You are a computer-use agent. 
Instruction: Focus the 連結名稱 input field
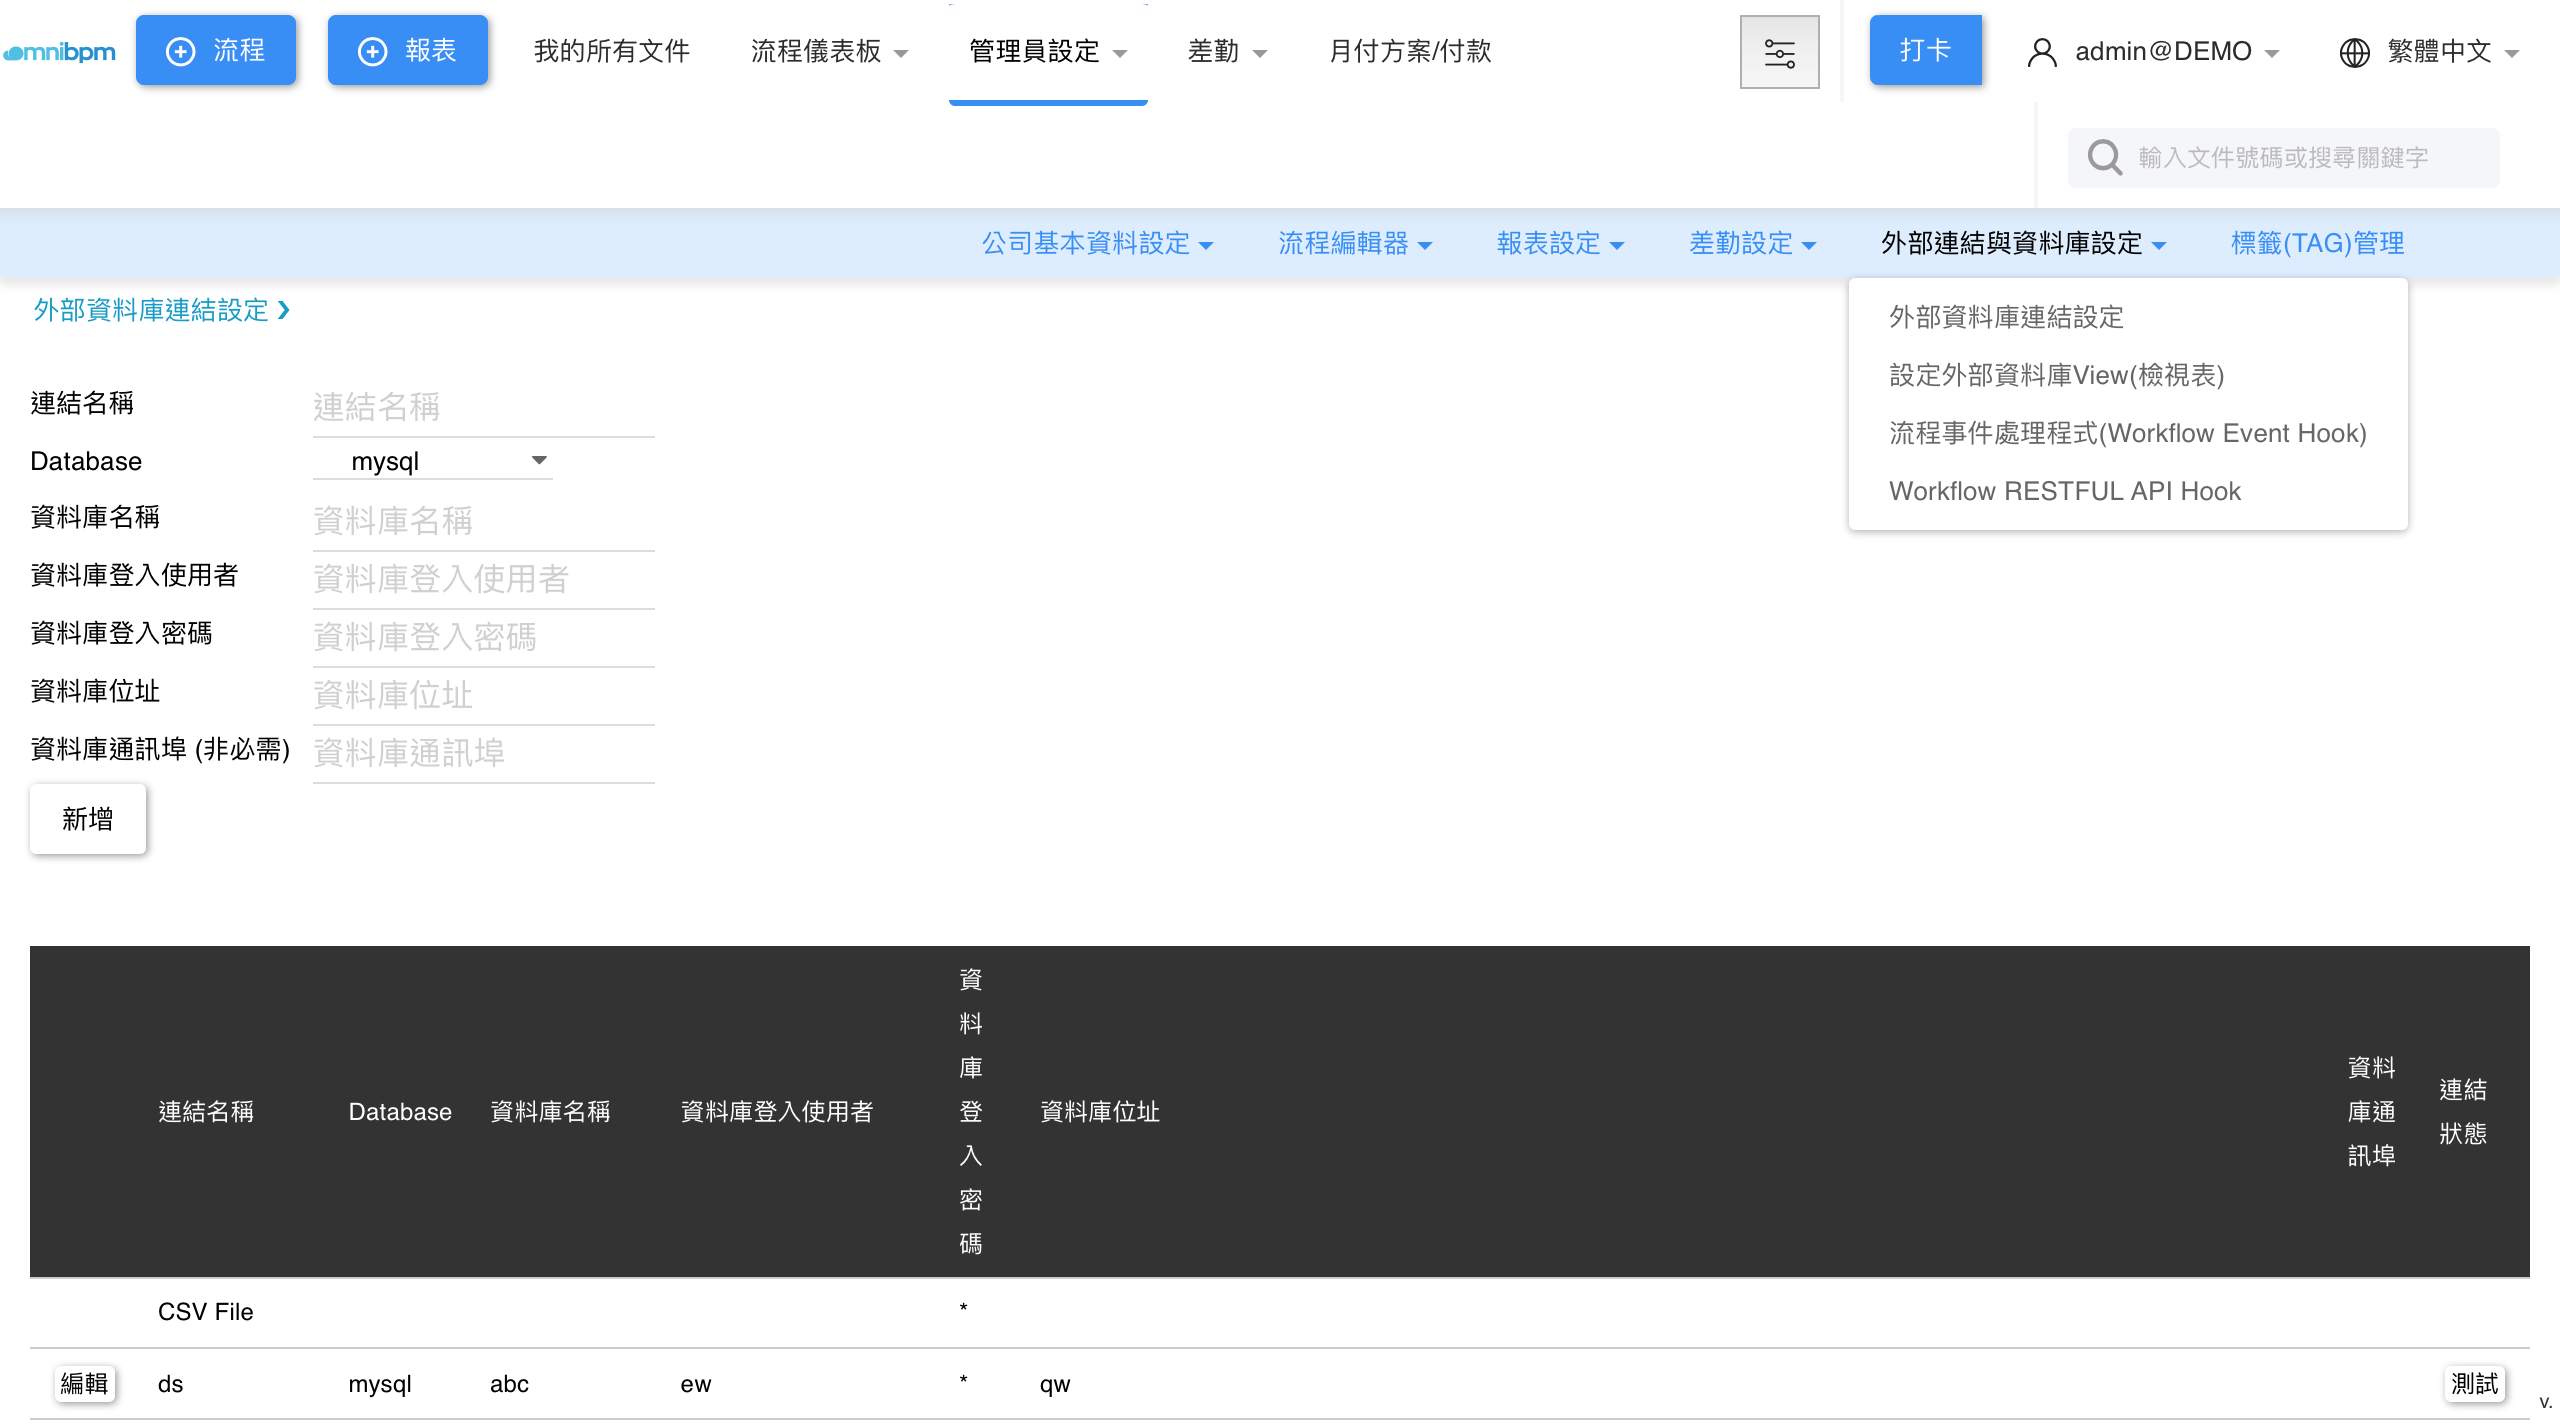coord(484,407)
